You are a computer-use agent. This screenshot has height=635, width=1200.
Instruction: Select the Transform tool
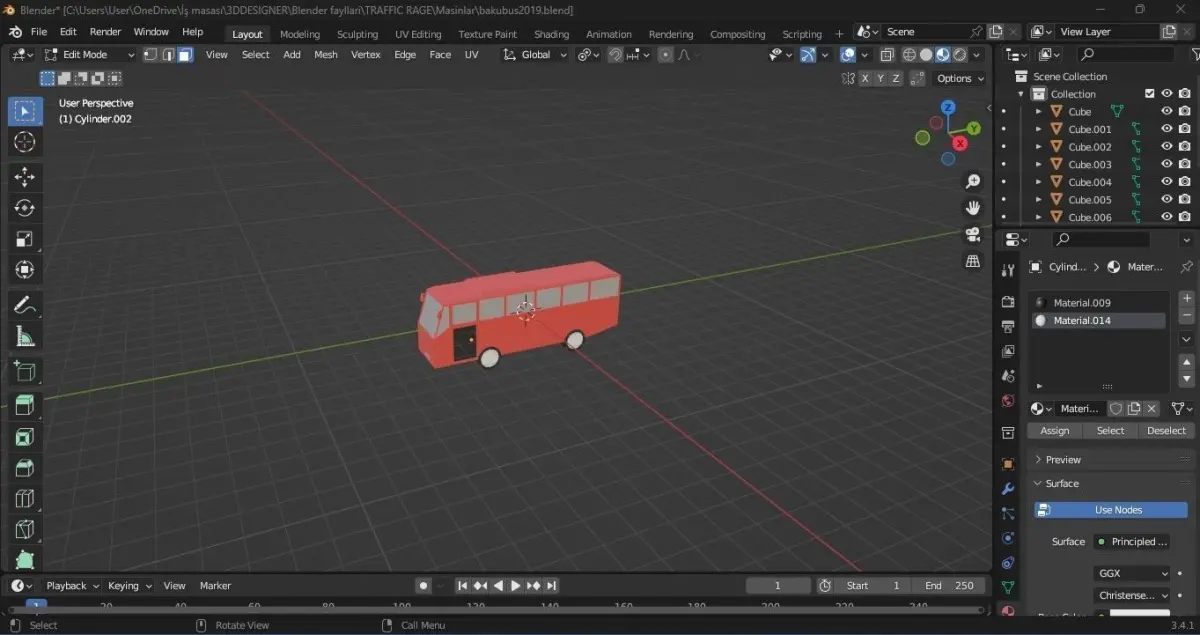(x=25, y=270)
